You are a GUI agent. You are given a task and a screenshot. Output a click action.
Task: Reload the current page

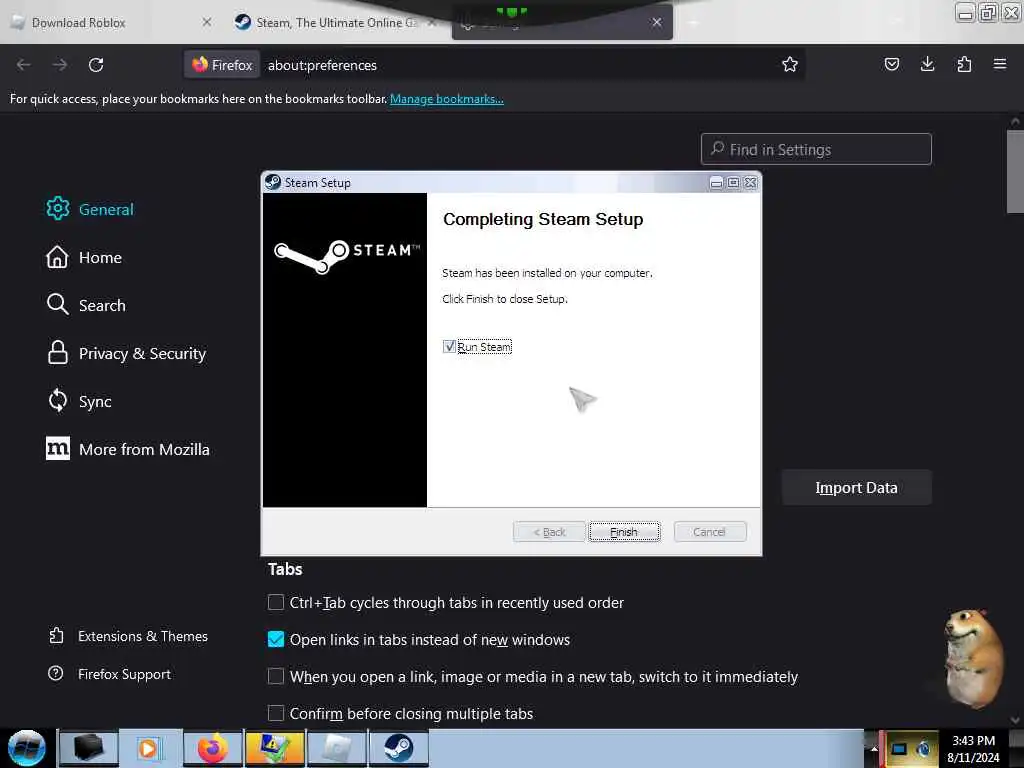pos(96,65)
